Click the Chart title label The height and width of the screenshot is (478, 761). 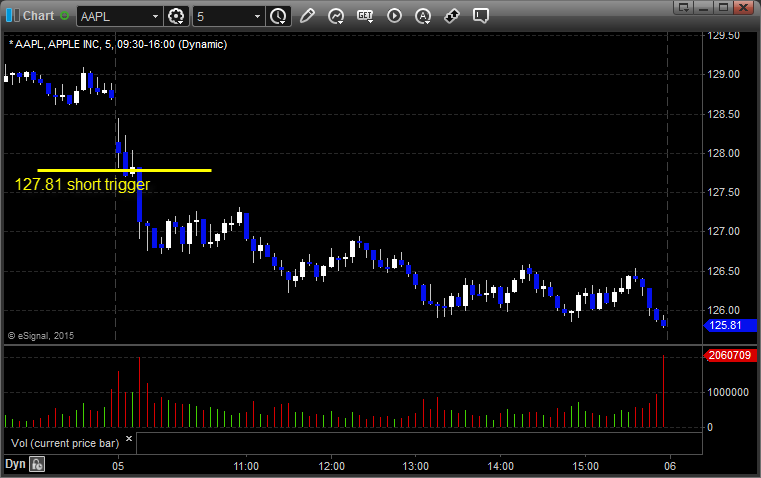[x=38, y=16]
